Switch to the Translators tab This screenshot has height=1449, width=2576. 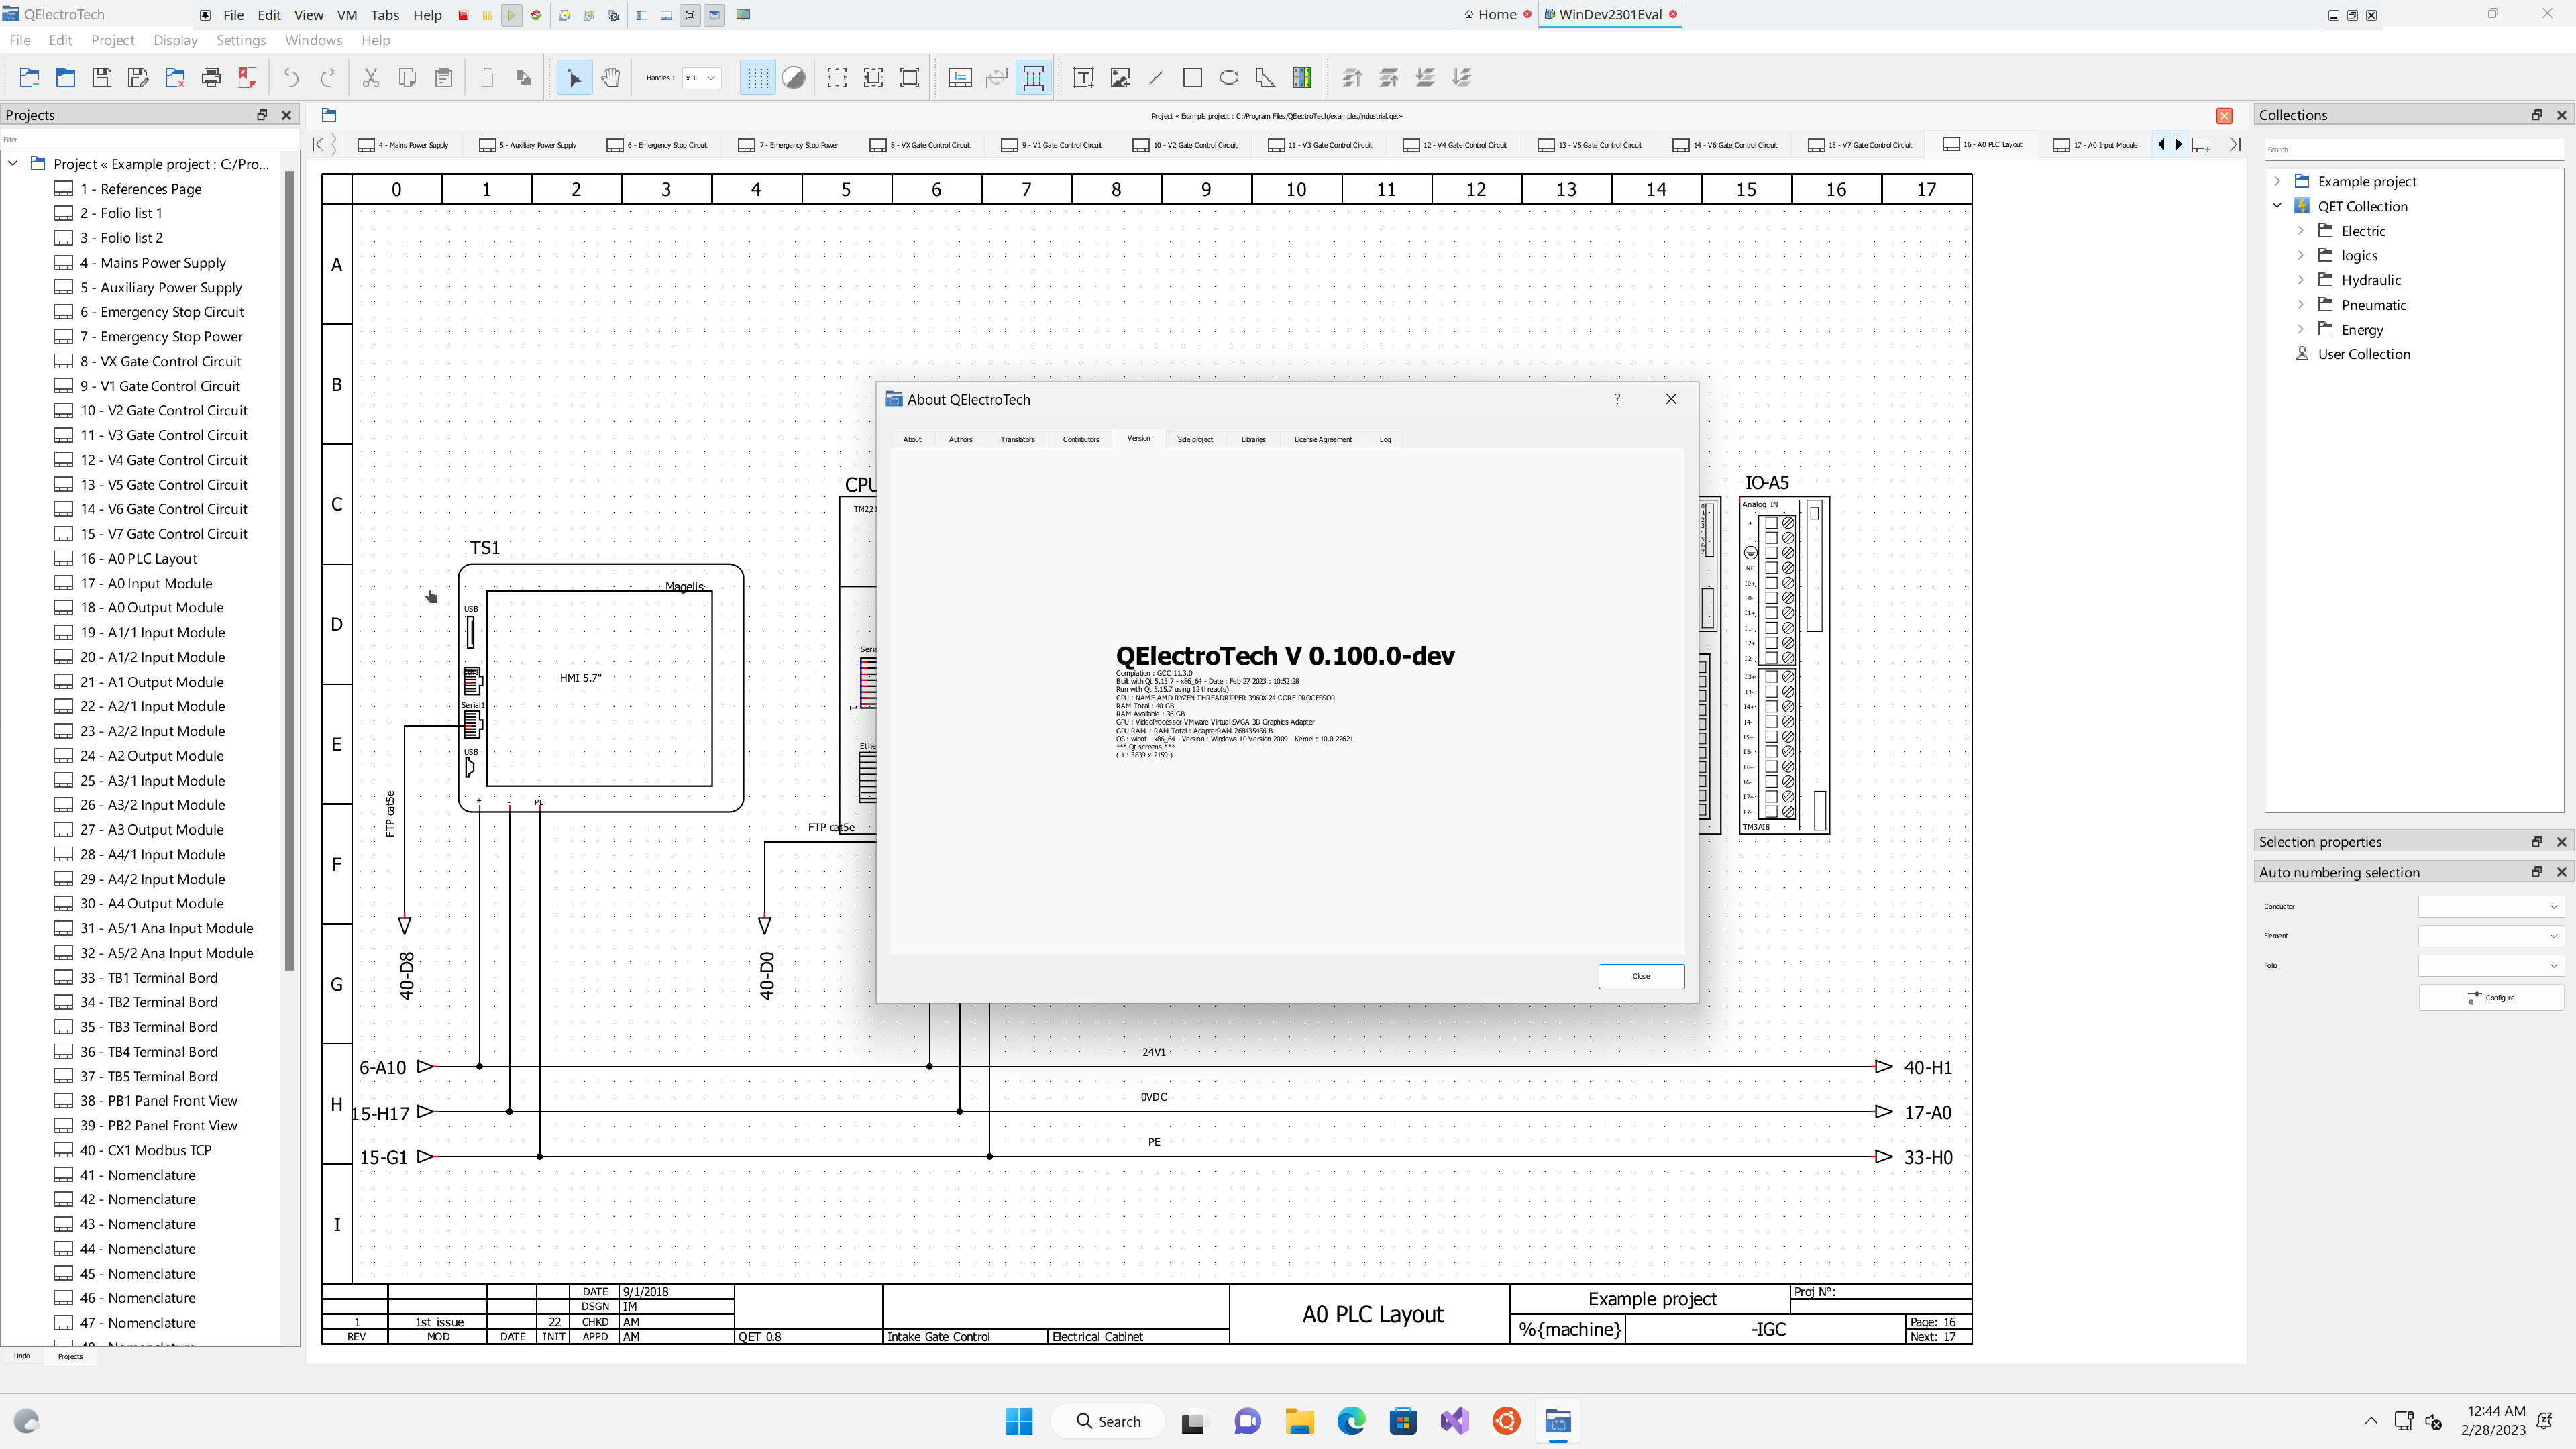[1017, 439]
